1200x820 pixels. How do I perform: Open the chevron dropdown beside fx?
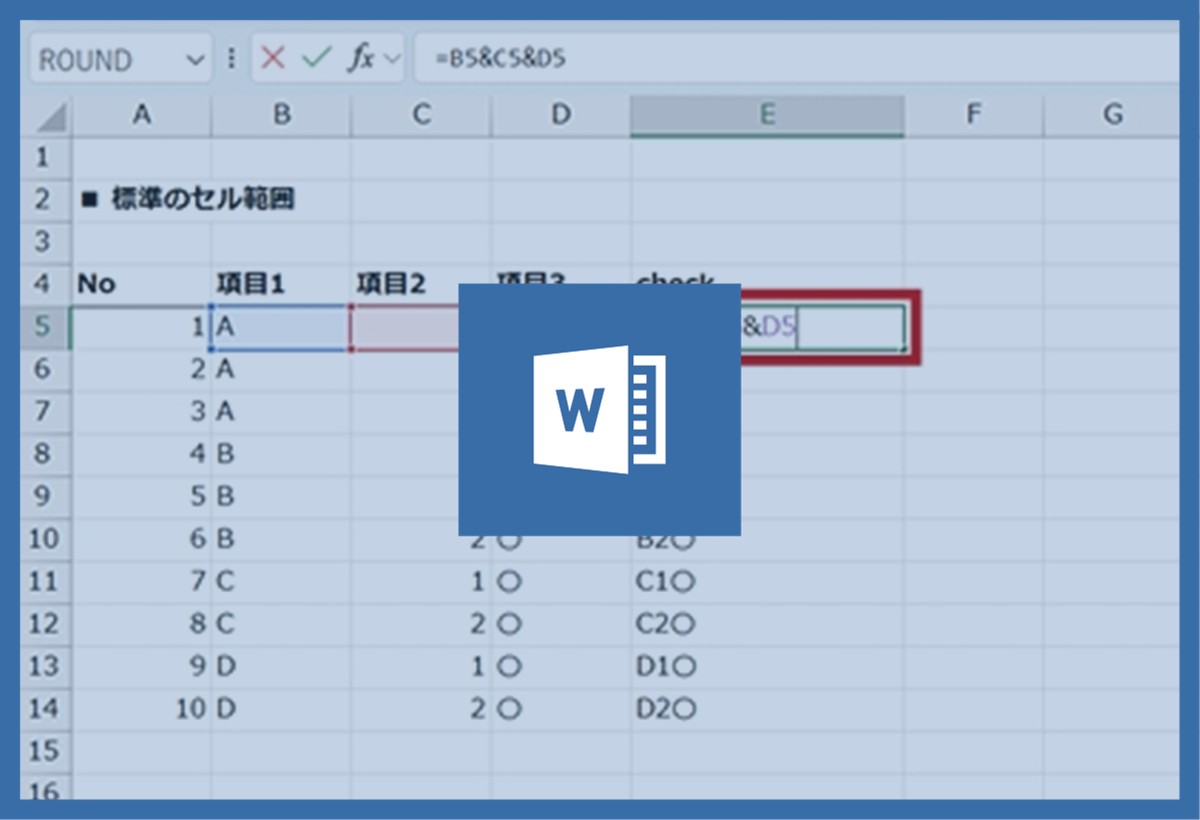click(x=391, y=59)
